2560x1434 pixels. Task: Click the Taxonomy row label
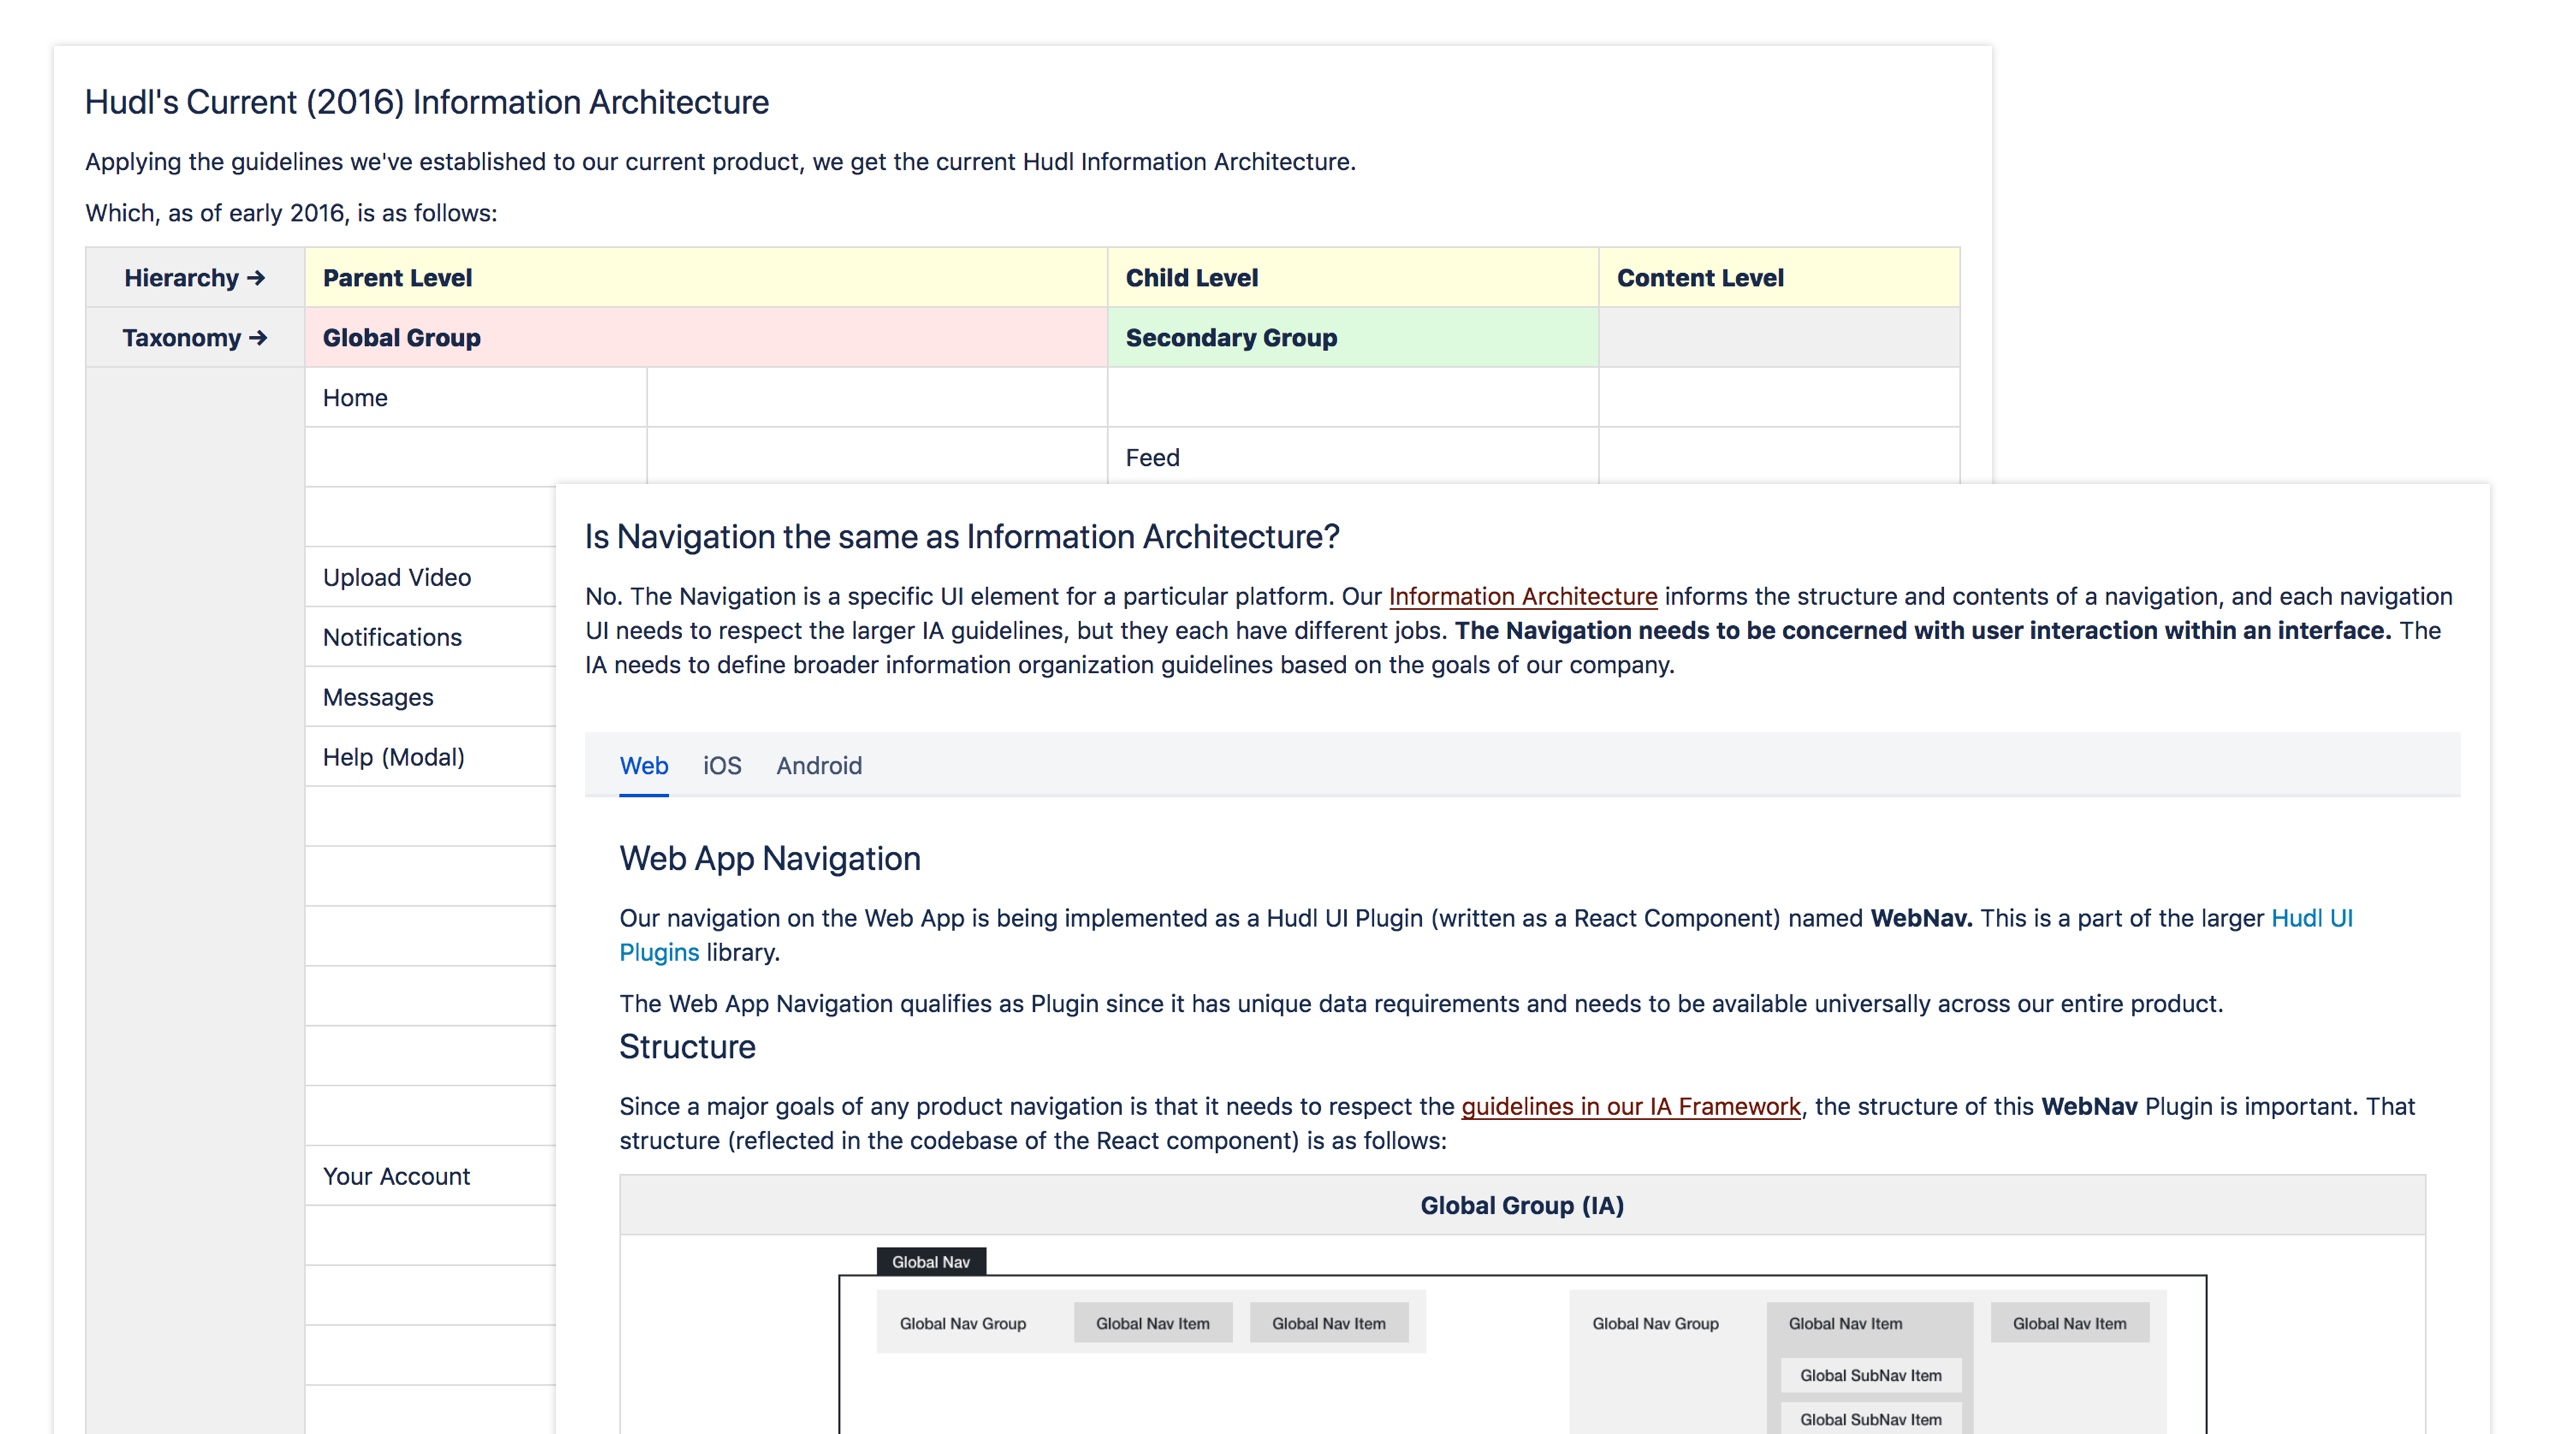pyautogui.click(x=195, y=338)
